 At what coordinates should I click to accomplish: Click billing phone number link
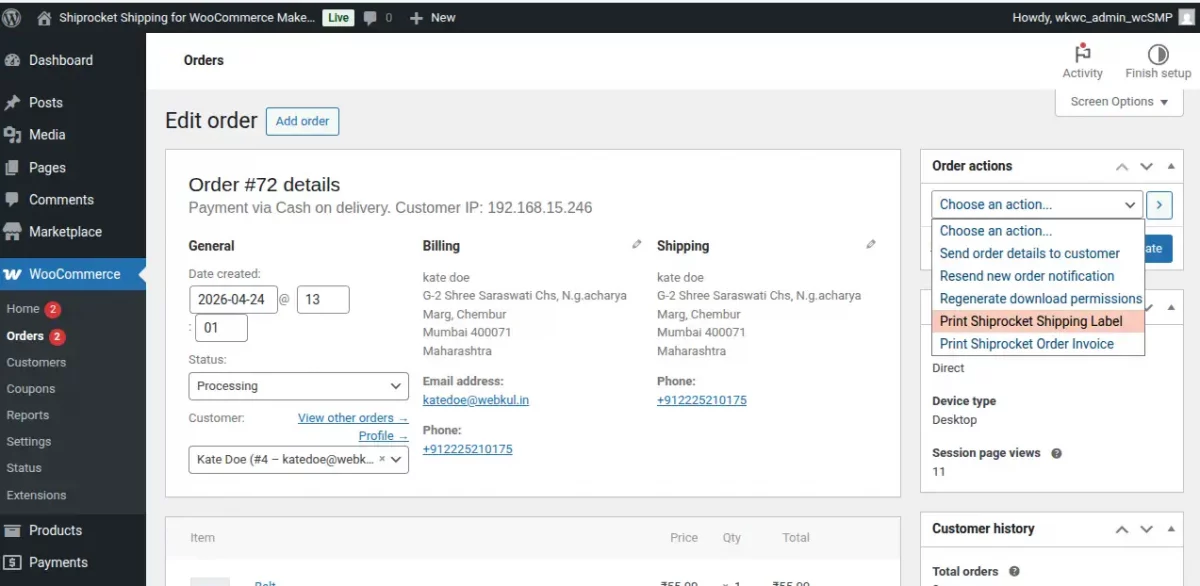coord(468,449)
